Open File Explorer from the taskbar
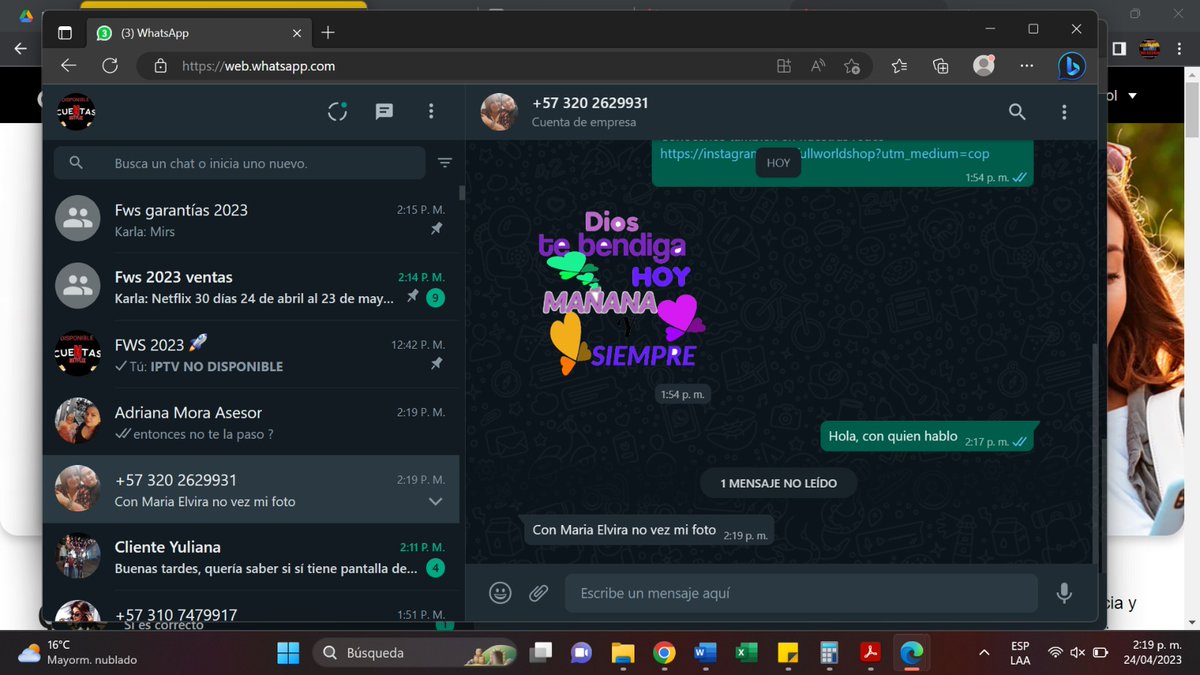The image size is (1200, 675). pyautogui.click(x=622, y=653)
